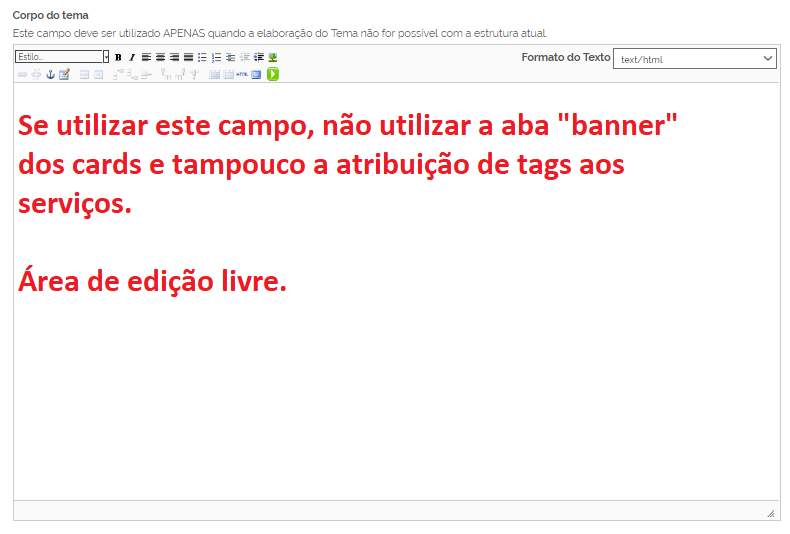The image size is (790, 534).
Task: Delete the table row
Action: (147, 75)
